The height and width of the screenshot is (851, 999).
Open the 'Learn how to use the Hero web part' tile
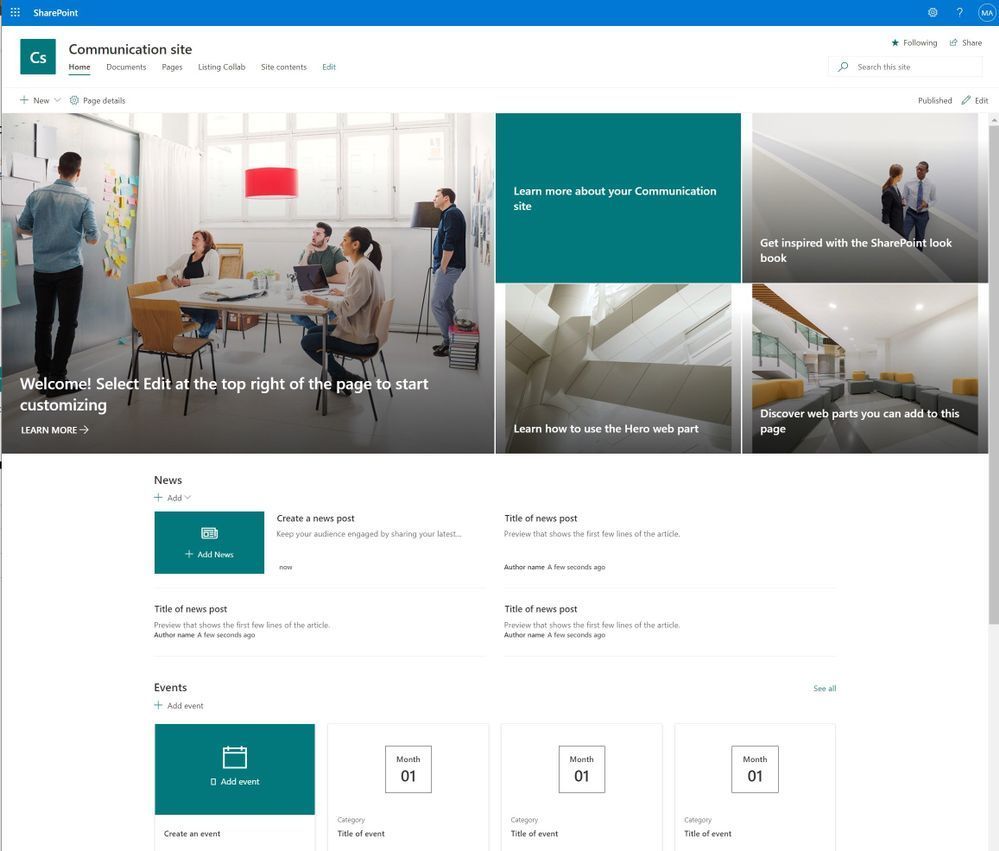(x=618, y=369)
